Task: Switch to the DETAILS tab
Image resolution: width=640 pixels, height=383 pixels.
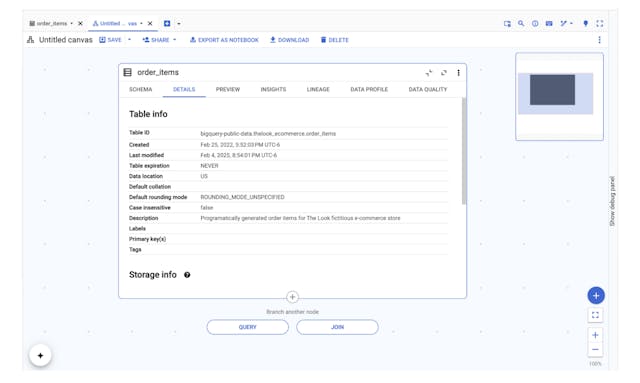Action: coord(184,89)
